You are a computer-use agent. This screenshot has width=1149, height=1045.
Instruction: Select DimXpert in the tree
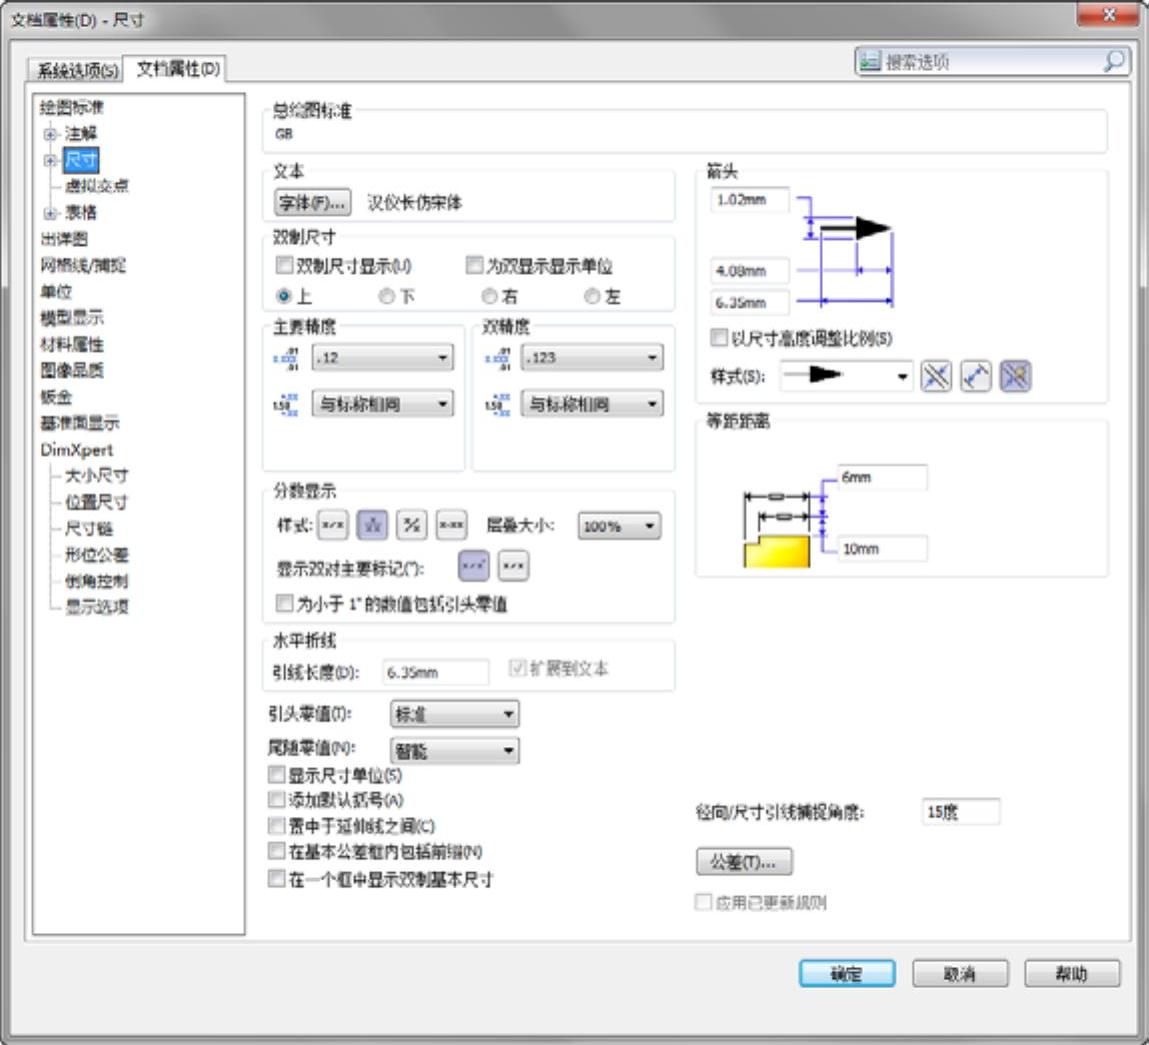(77, 449)
